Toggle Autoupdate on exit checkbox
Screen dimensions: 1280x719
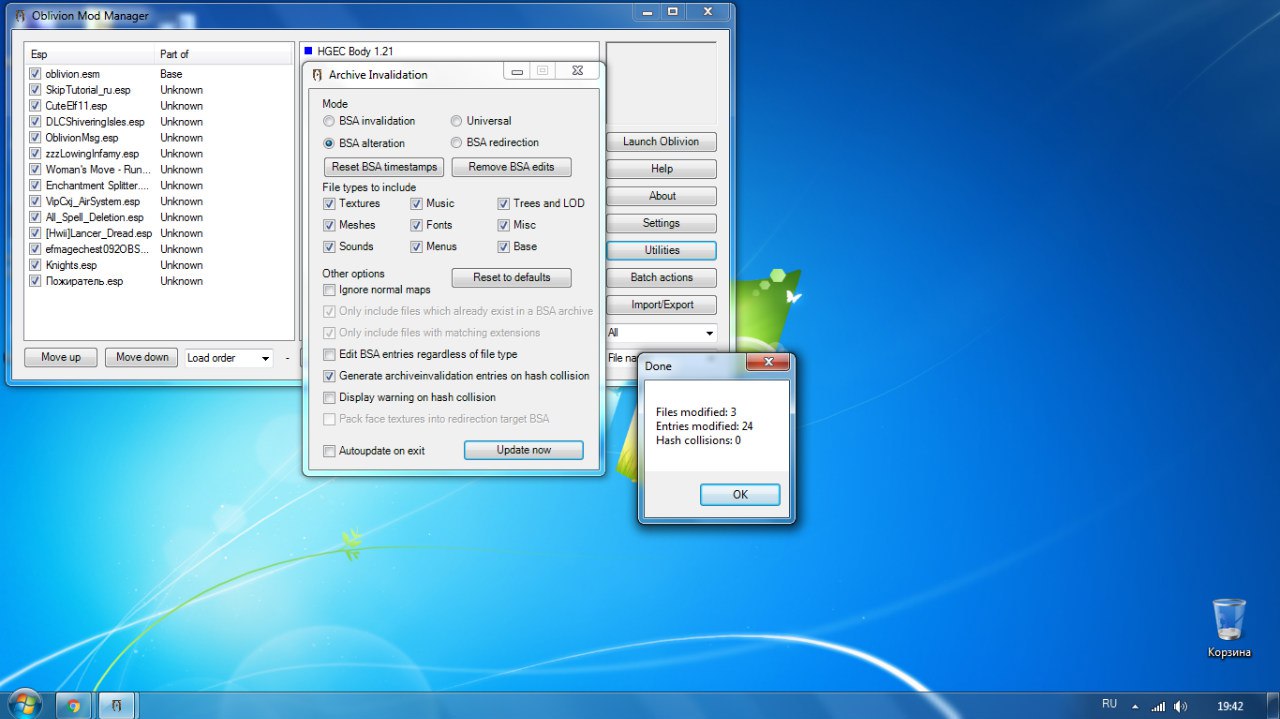click(329, 451)
